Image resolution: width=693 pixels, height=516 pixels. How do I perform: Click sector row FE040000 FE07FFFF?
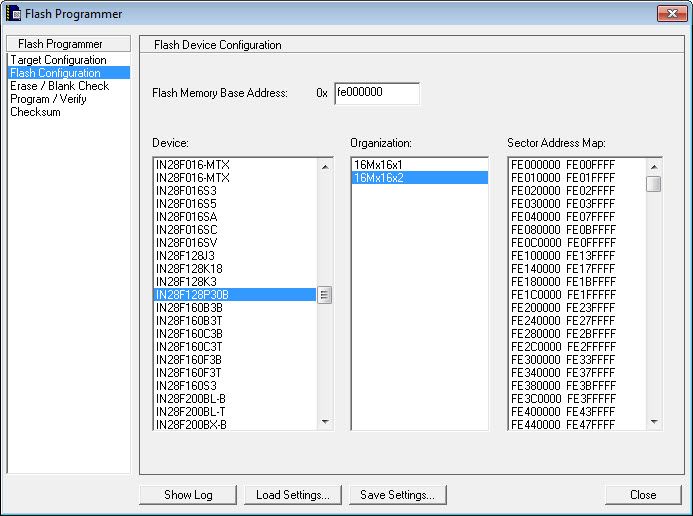point(577,217)
